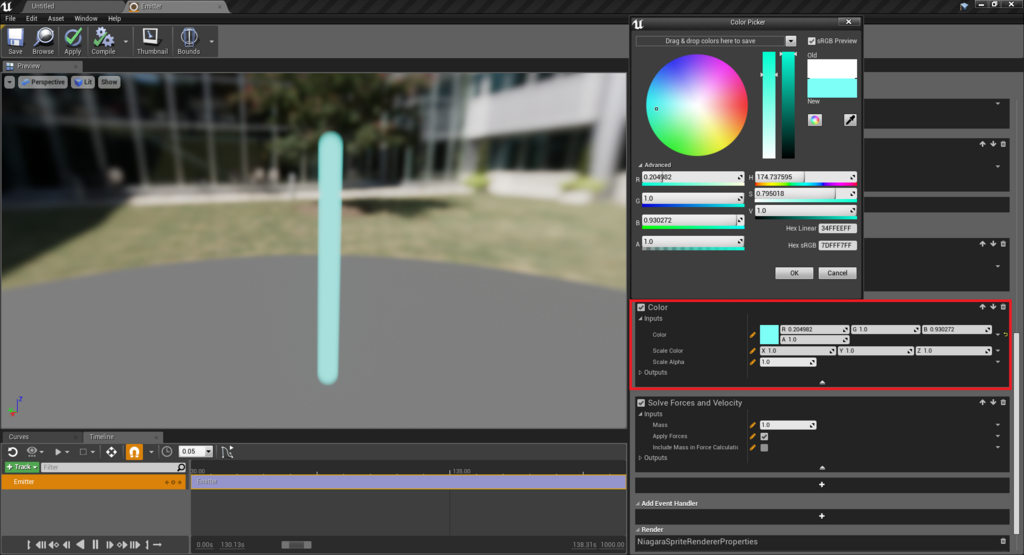Step forward one frame in timeline
1024x555 pixels.
pos(109,545)
